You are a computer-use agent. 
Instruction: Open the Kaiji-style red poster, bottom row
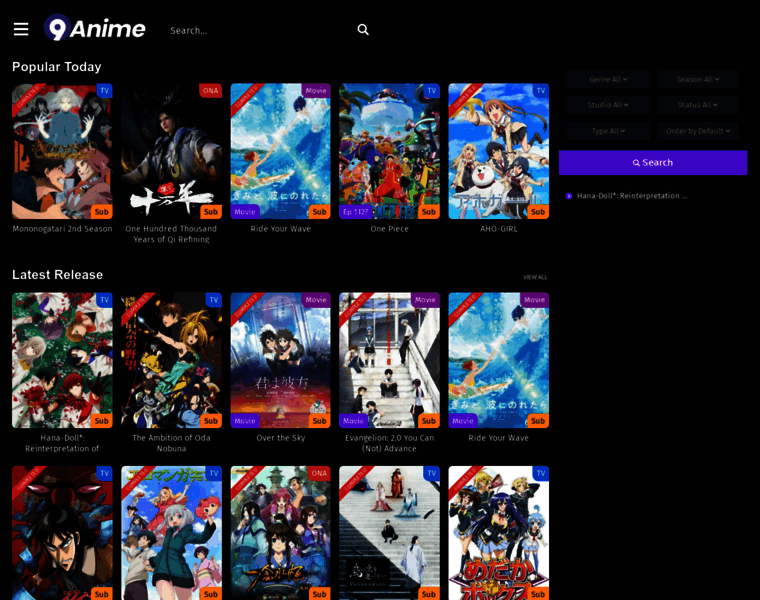tap(62, 533)
